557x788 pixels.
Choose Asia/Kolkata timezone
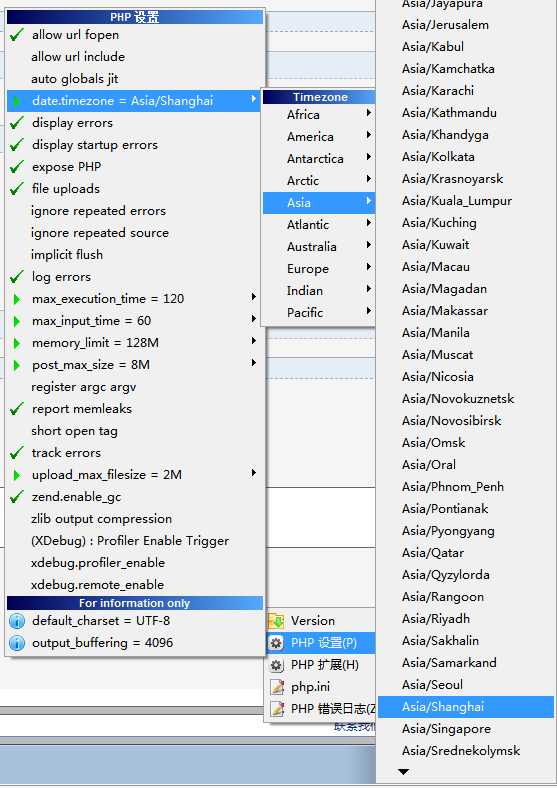point(466,157)
